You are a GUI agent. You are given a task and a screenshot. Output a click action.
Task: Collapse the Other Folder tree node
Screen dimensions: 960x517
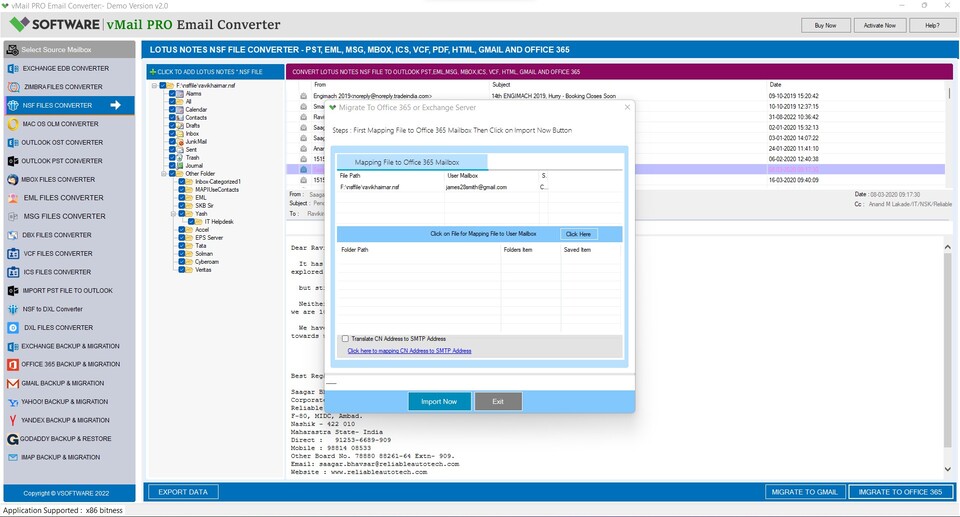click(x=164, y=174)
